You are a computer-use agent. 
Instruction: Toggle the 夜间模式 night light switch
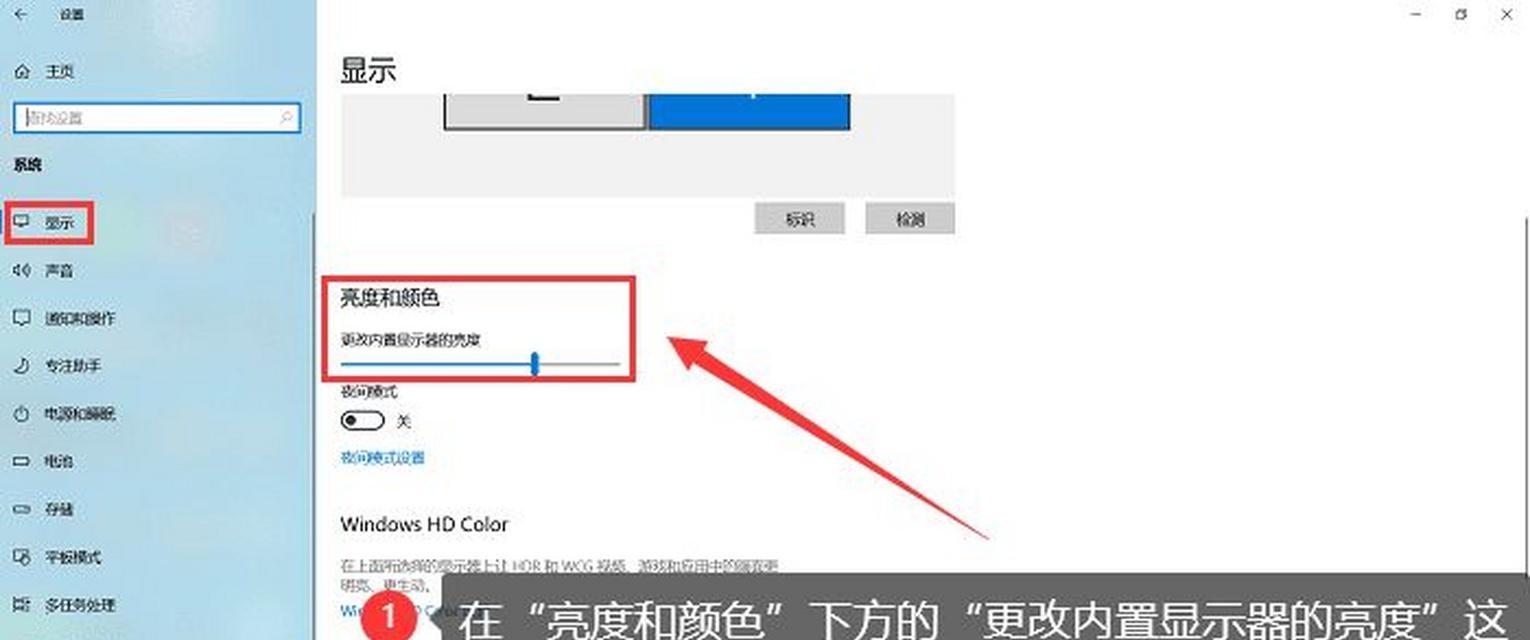tap(362, 421)
